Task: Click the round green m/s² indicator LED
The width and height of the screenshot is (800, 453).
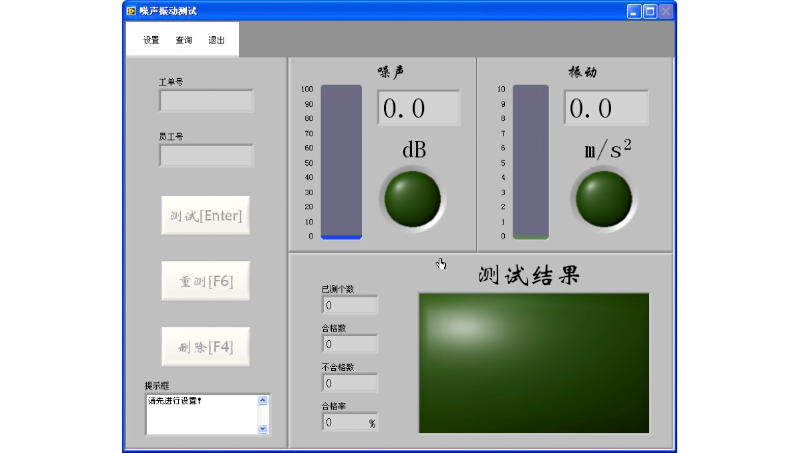Action: pyautogui.click(x=604, y=199)
